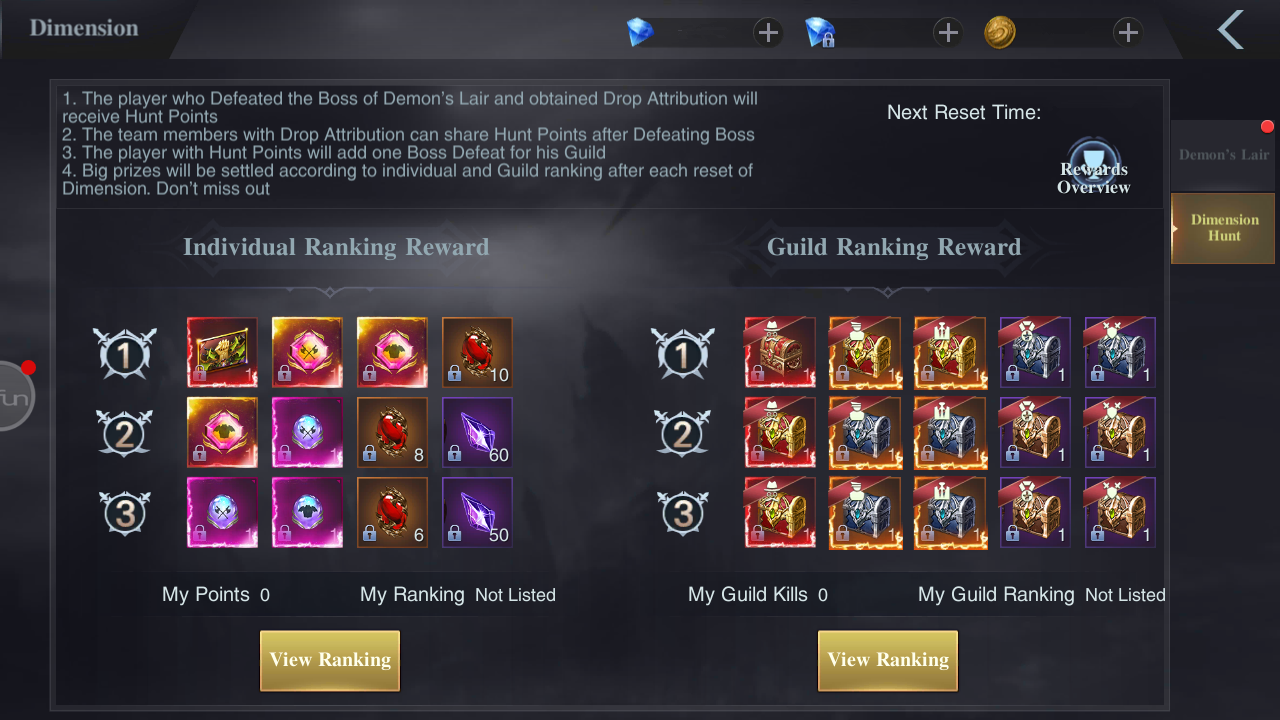The height and width of the screenshot is (720, 1280).
Task: Open the Fun floating side button
Action: point(14,396)
